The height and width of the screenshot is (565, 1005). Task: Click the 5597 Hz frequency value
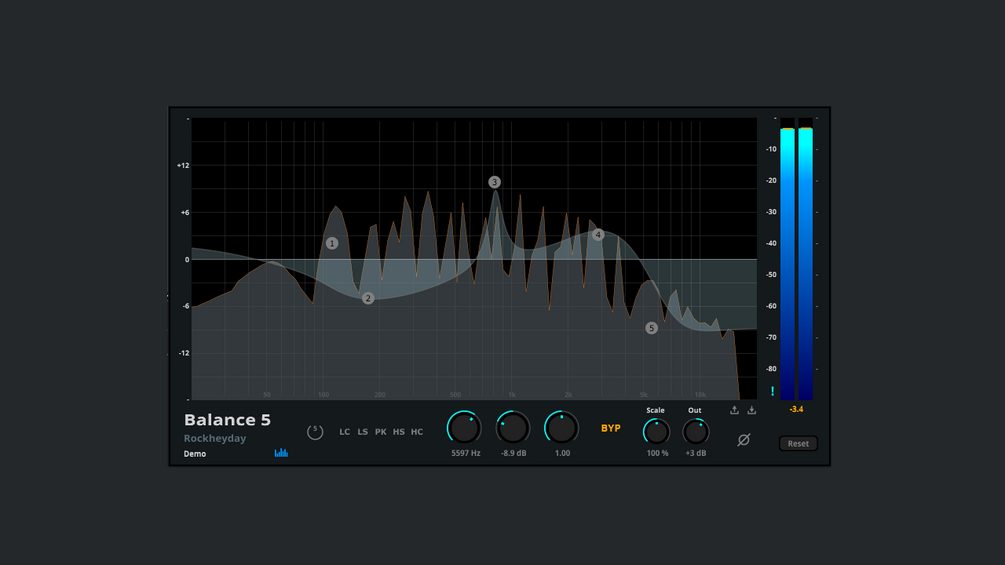(x=466, y=454)
